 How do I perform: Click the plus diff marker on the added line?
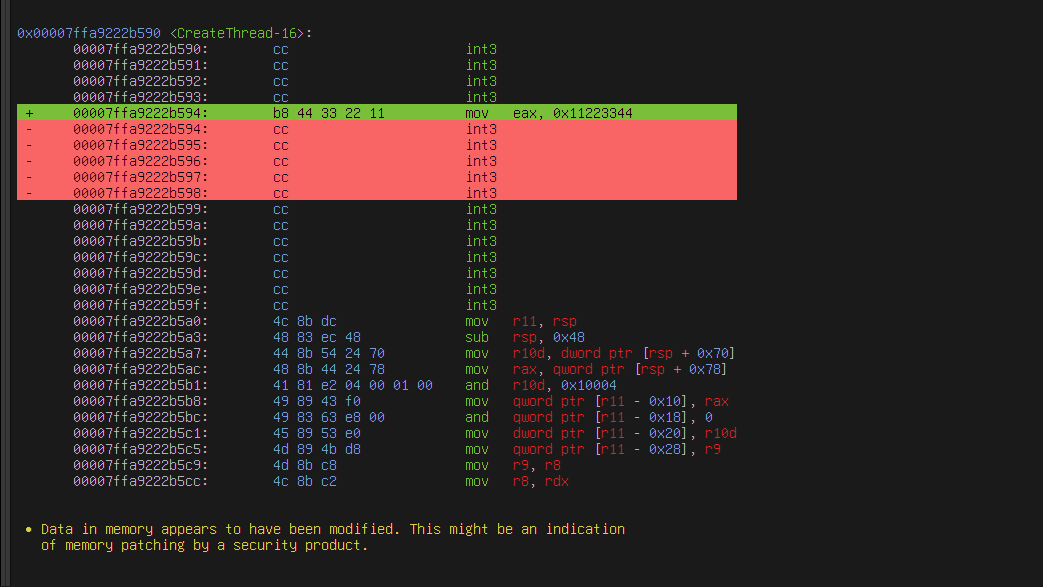(x=29, y=113)
